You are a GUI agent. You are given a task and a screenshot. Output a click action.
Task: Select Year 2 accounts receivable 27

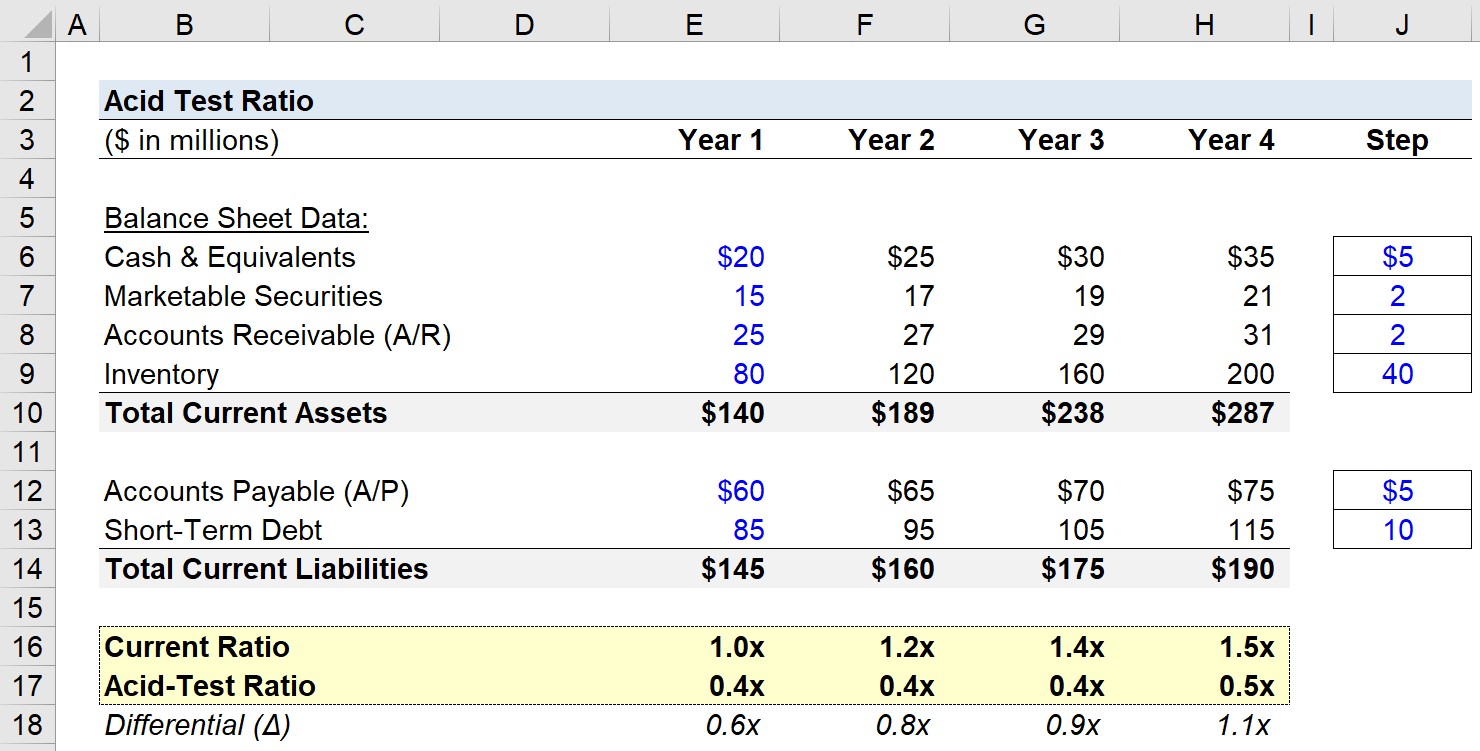point(918,335)
